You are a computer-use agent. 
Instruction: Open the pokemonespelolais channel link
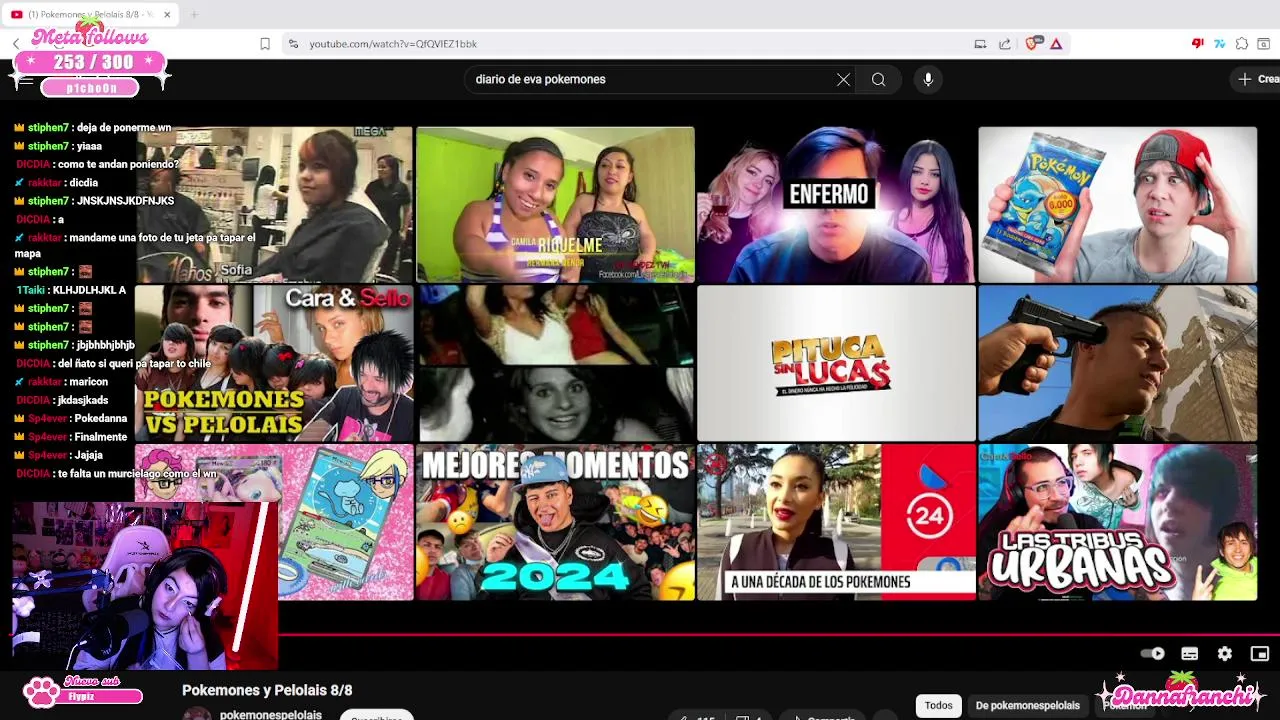(271, 714)
